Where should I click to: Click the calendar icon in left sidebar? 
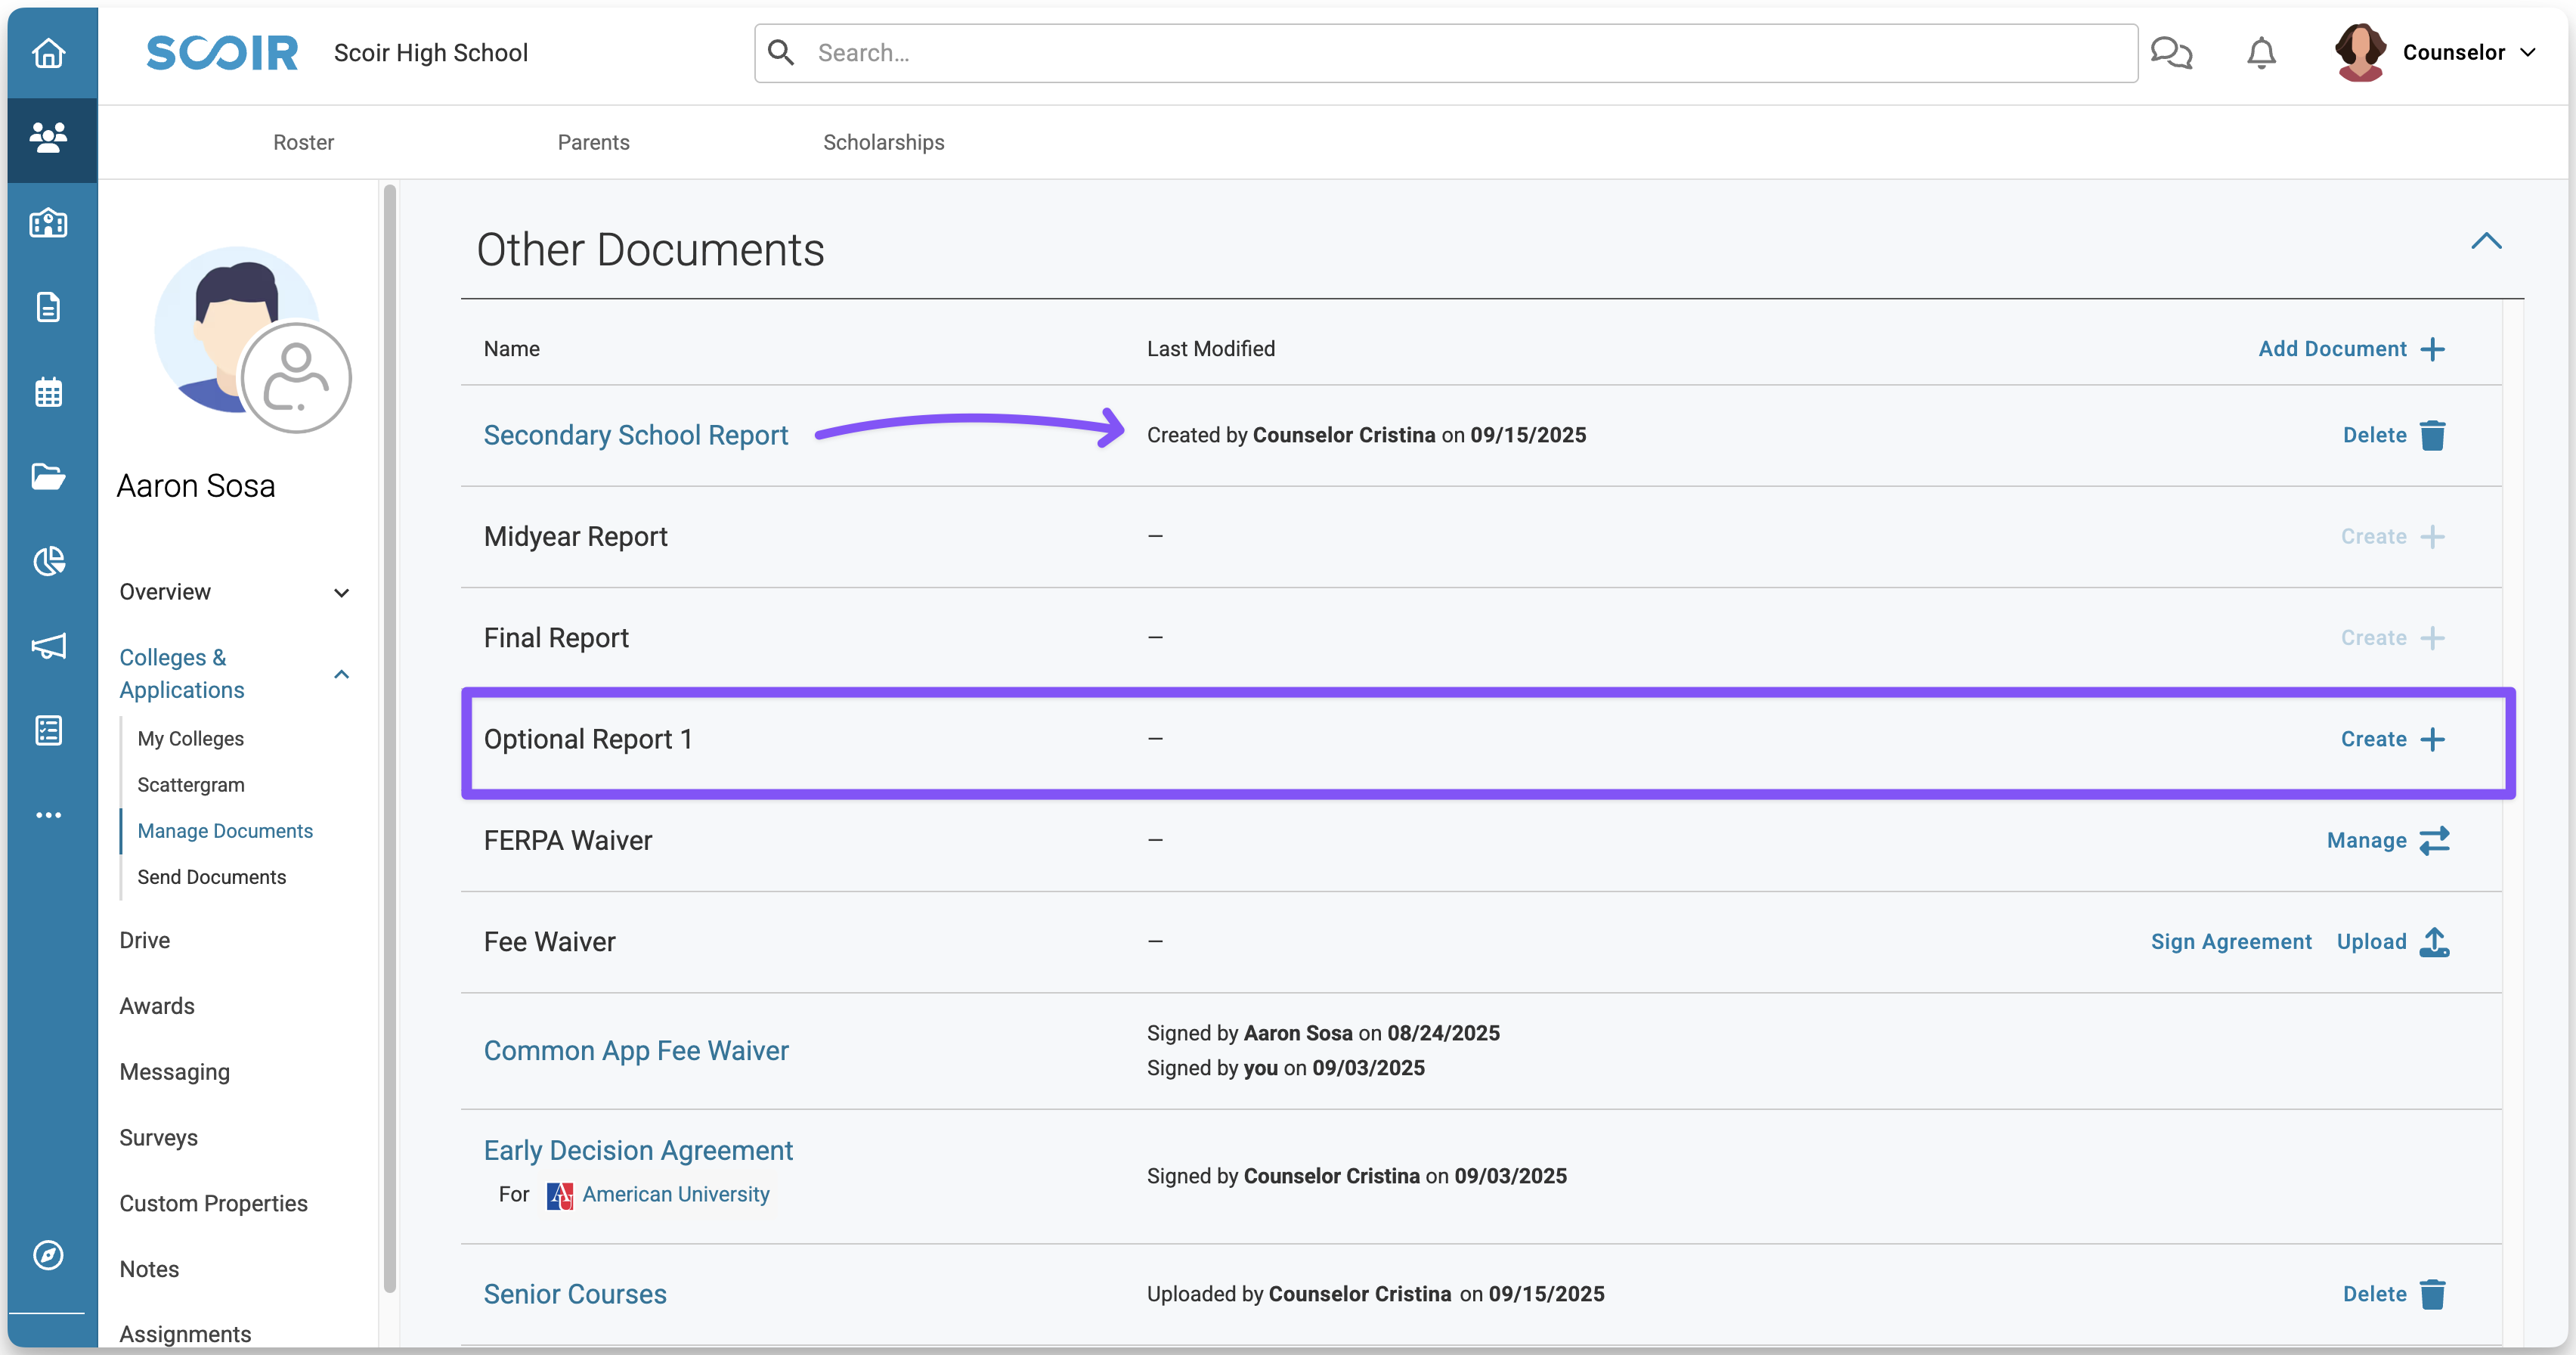pyautogui.click(x=48, y=392)
